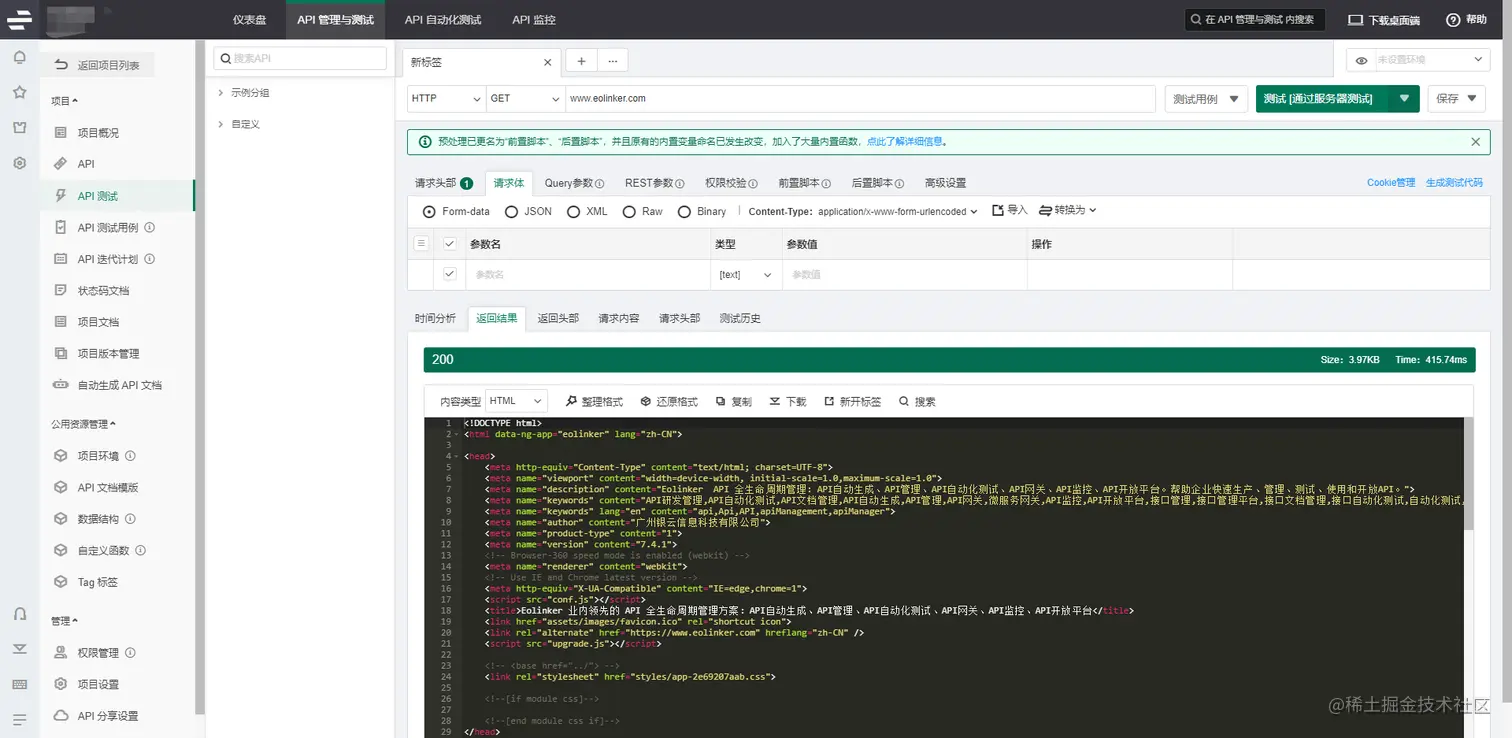Toggle the header select-all parameters checkbox
This screenshot has height=738, width=1512.
point(450,244)
